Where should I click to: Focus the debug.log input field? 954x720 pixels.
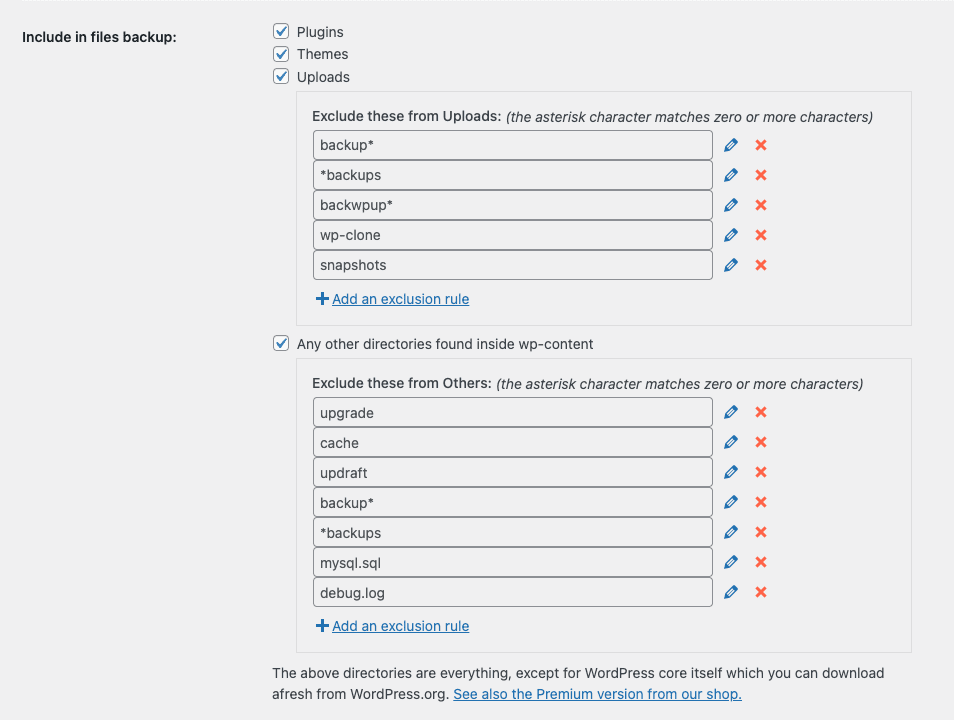tap(512, 592)
